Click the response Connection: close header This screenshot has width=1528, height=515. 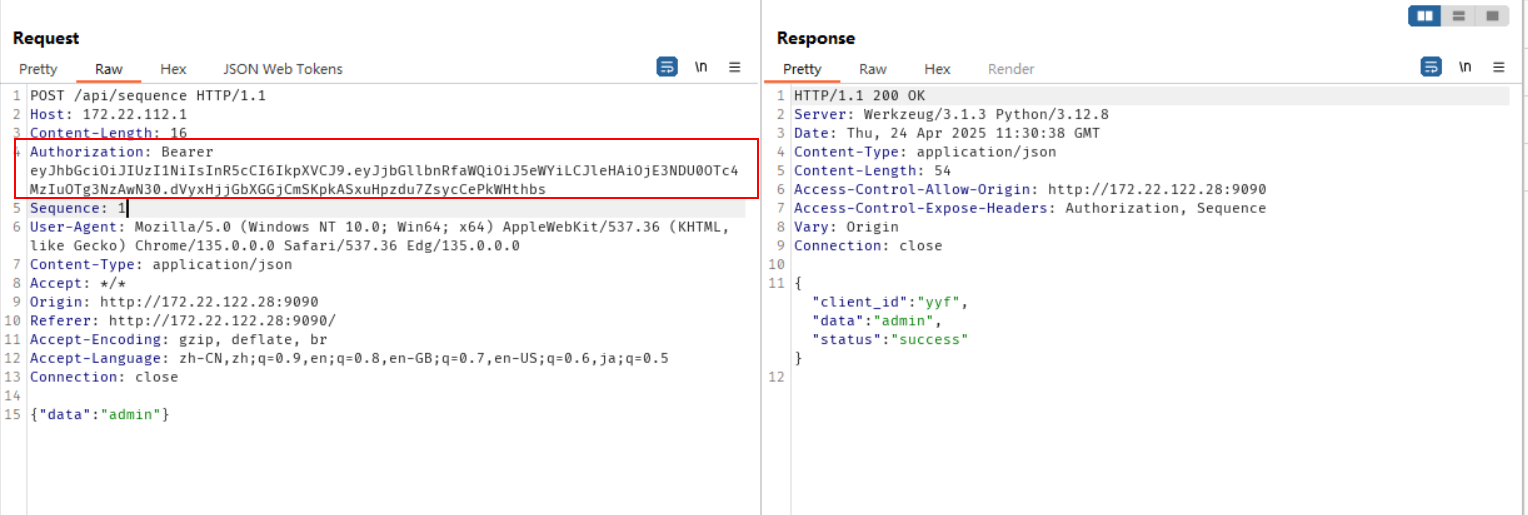point(868,245)
